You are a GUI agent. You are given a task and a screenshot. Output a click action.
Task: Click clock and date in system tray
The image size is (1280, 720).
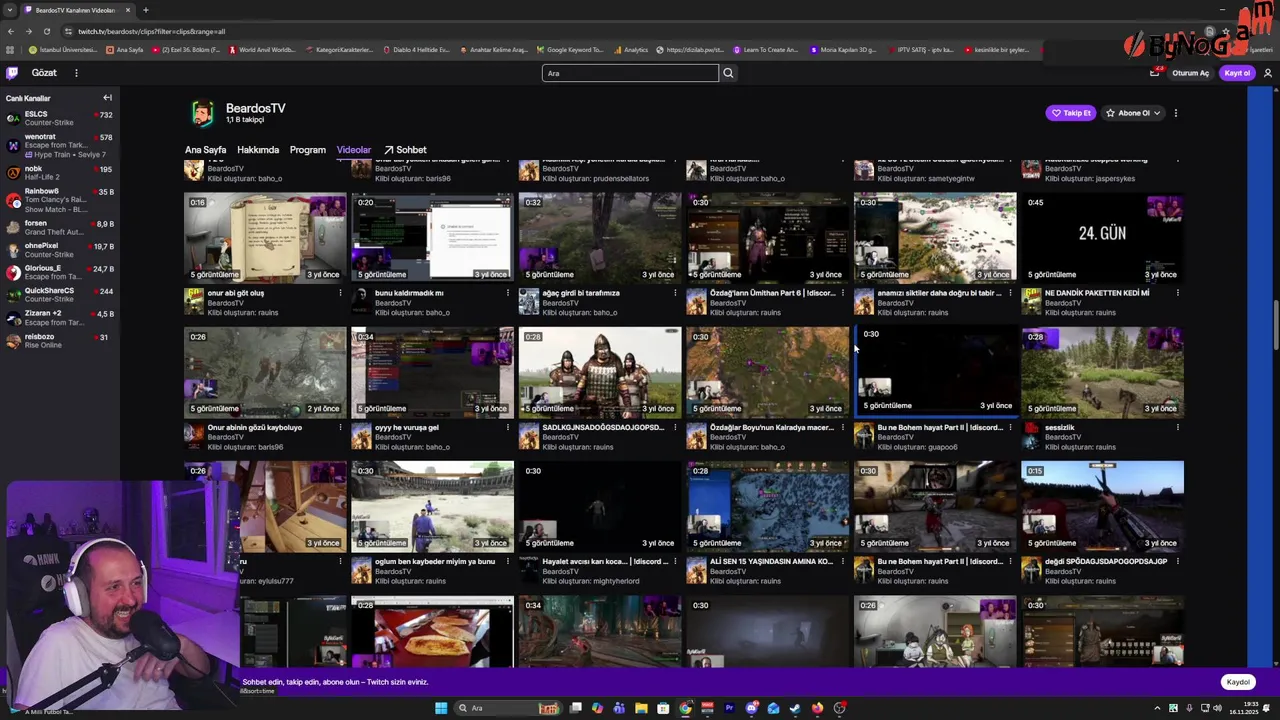coord(1245,708)
